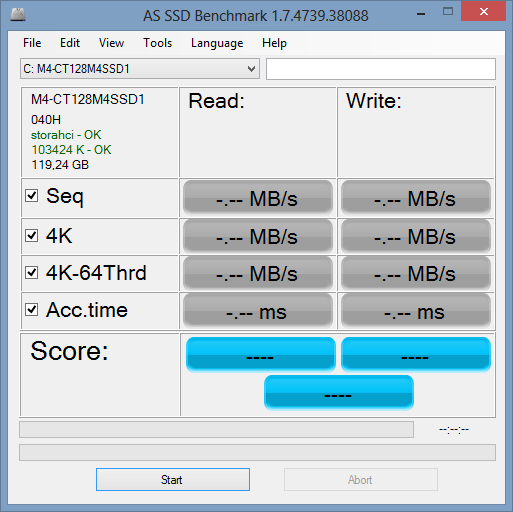The image size is (513, 512).
Task: Click the upper benchmark progress bar
Action: [216, 430]
